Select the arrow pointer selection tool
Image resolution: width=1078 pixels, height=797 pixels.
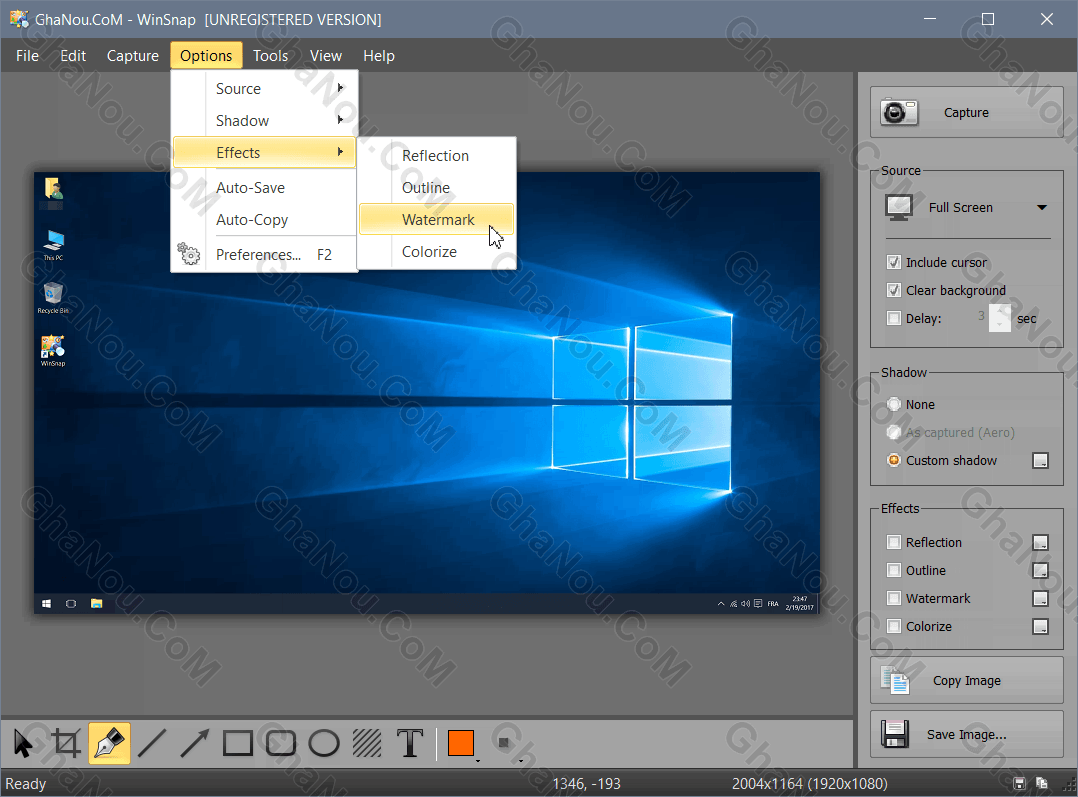pos(23,743)
